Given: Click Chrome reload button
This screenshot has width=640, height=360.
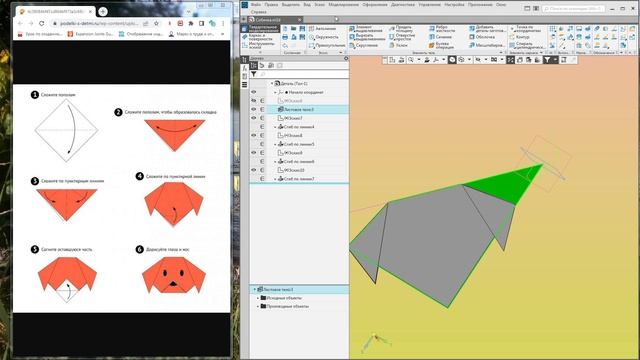Looking at the screenshot, I should click(x=41, y=24).
